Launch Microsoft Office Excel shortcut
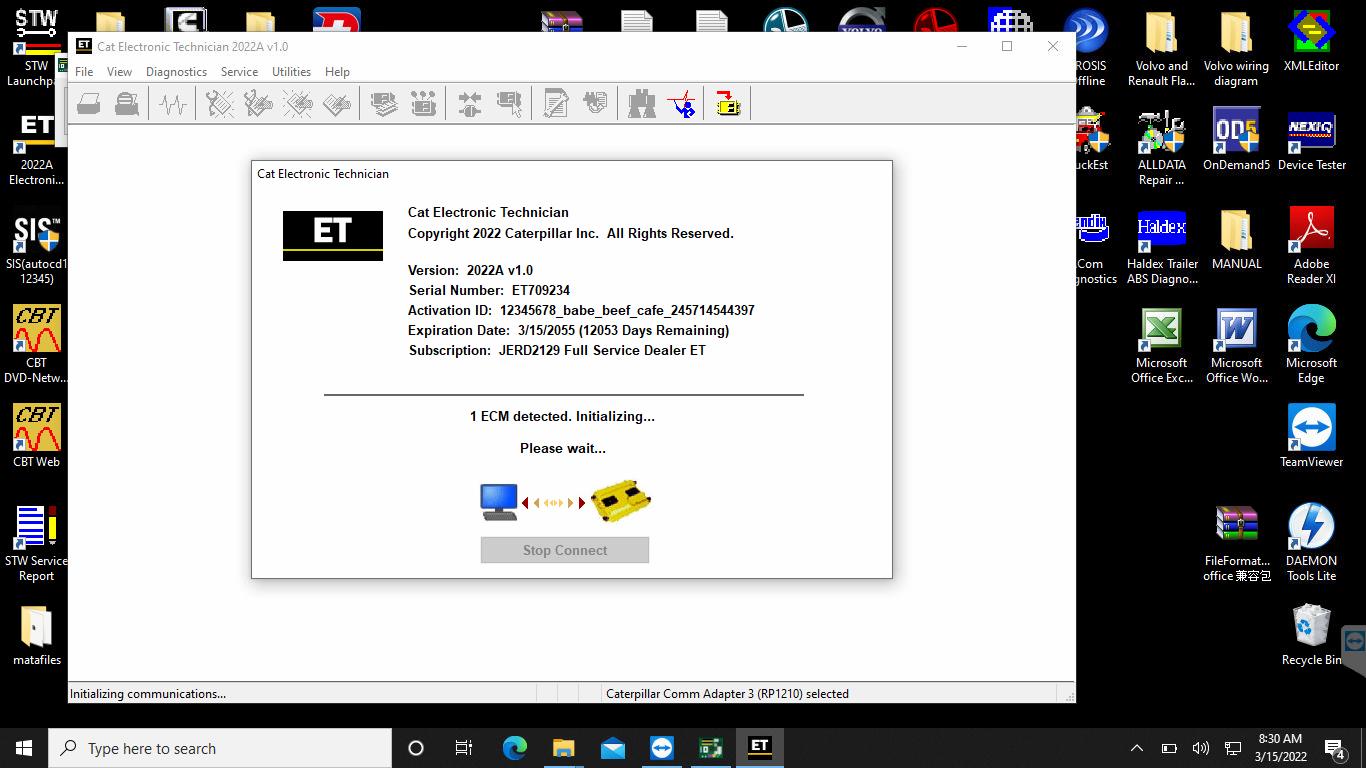 coord(1161,346)
